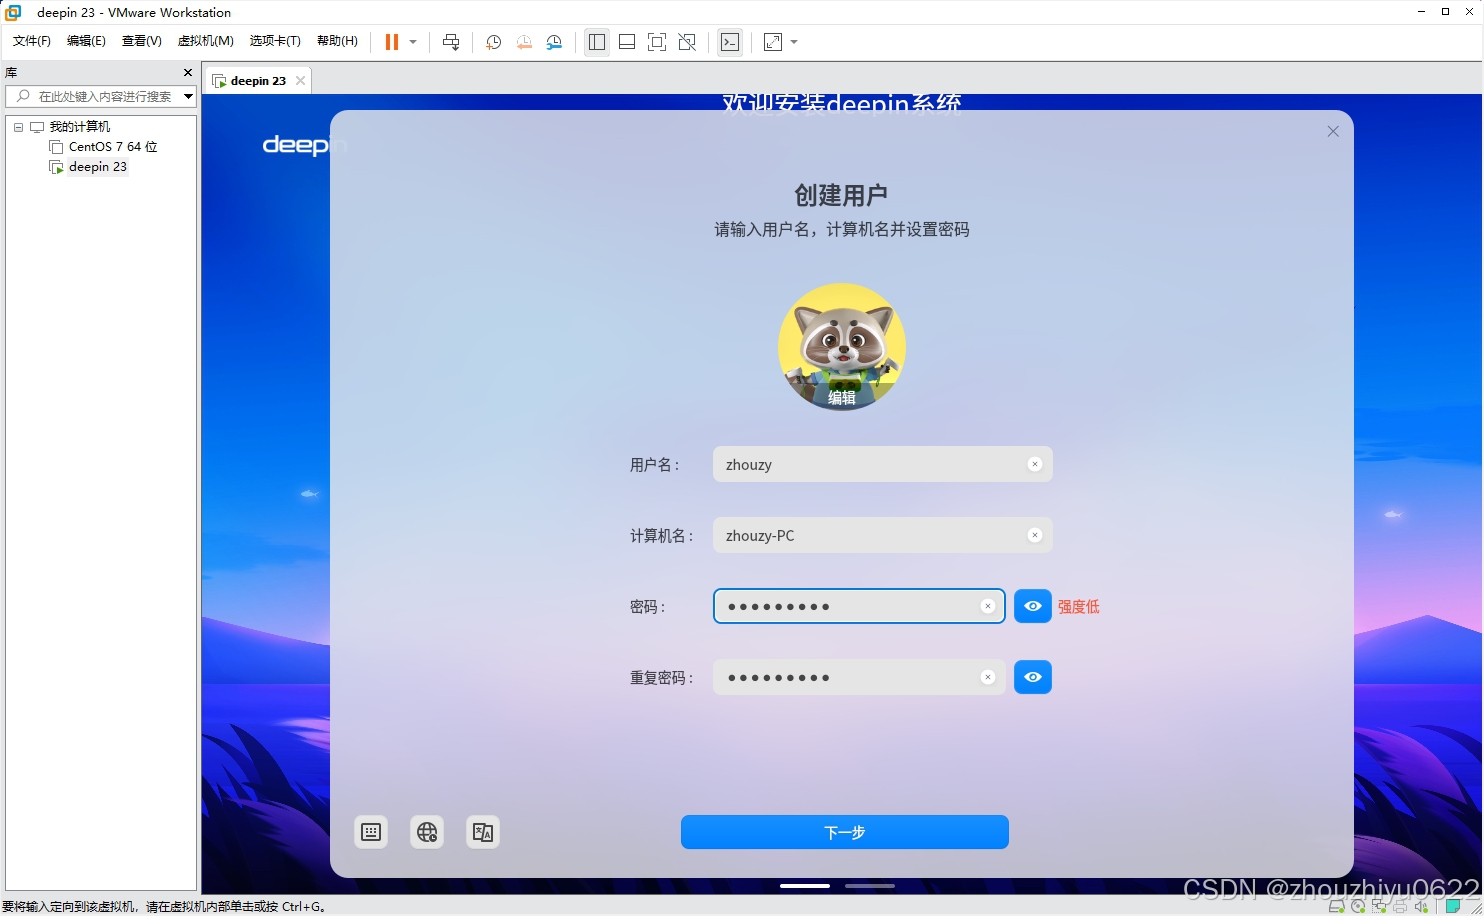Viewport: 1484px width, 916px height.
Task: Select deepin 23 in the library tree
Action: [x=98, y=167]
